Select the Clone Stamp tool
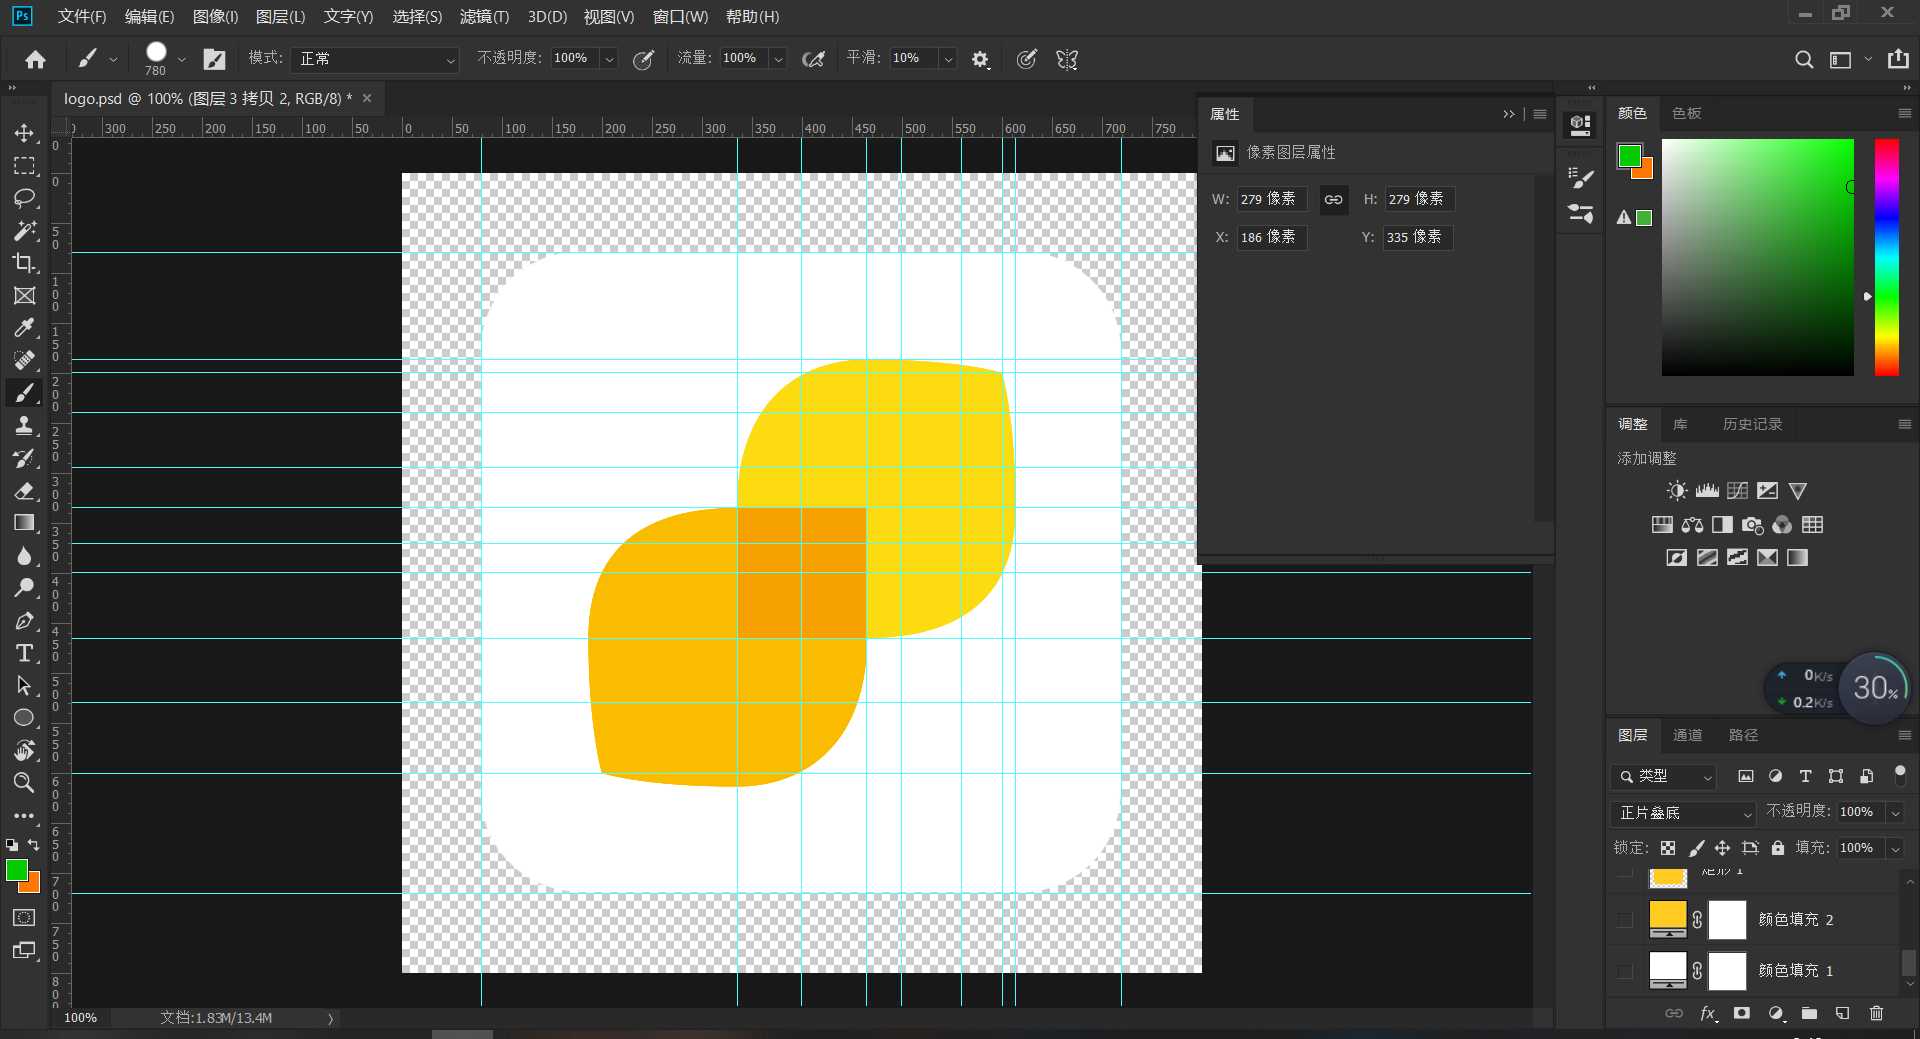1920x1039 pixels. (24, 426)
